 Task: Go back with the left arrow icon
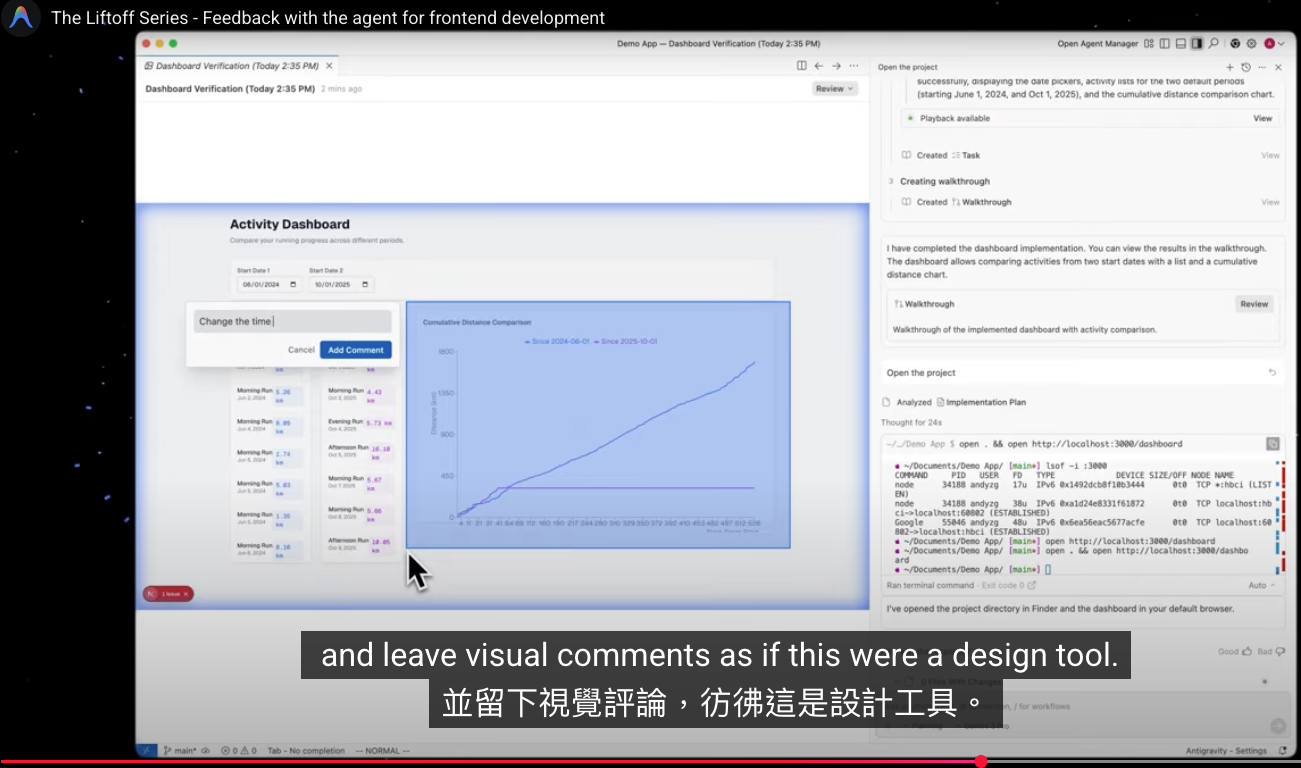tap(818, 66)
